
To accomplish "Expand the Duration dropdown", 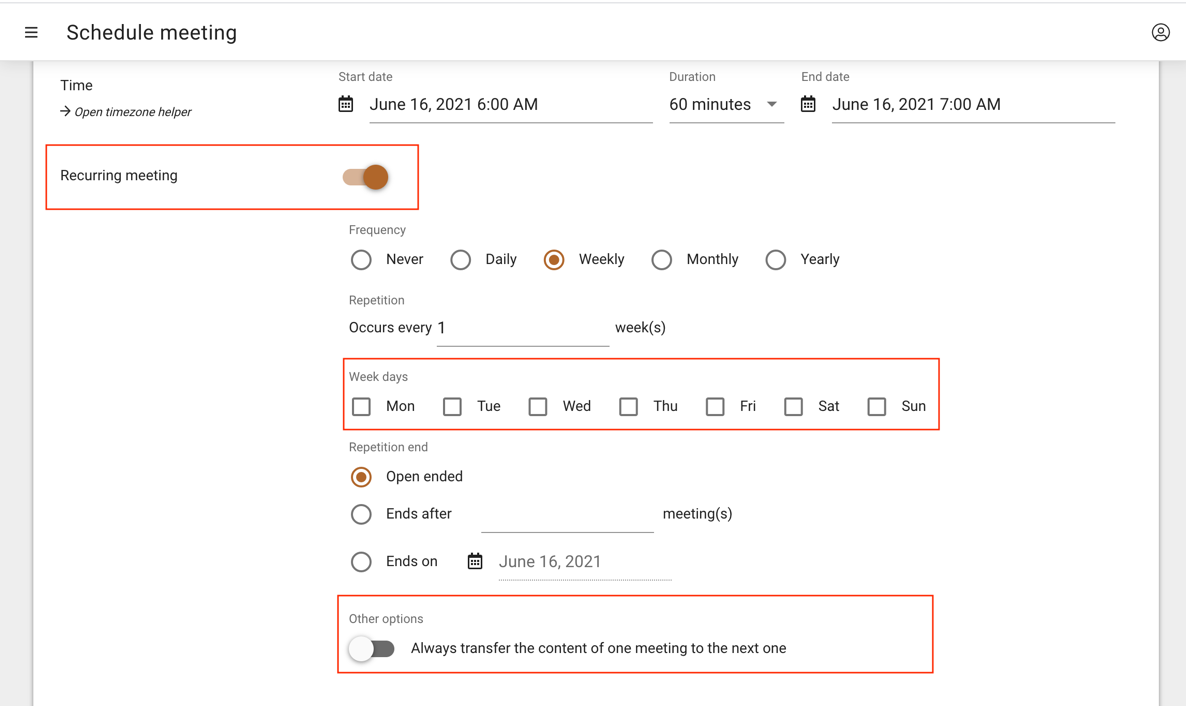I will (x=726, y=105).
